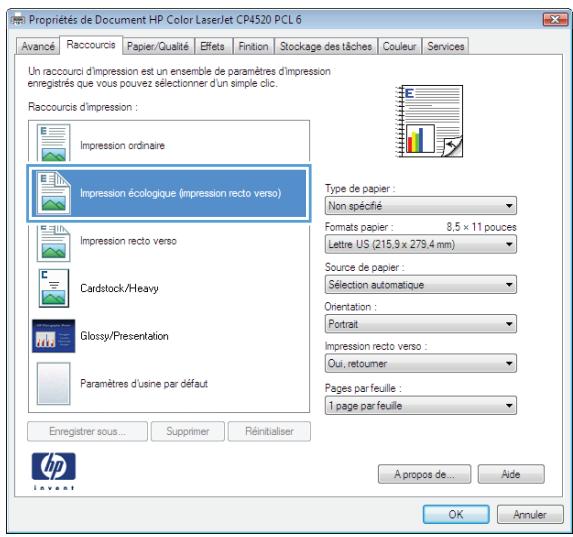Close the properties dialog window

(555, 19)
